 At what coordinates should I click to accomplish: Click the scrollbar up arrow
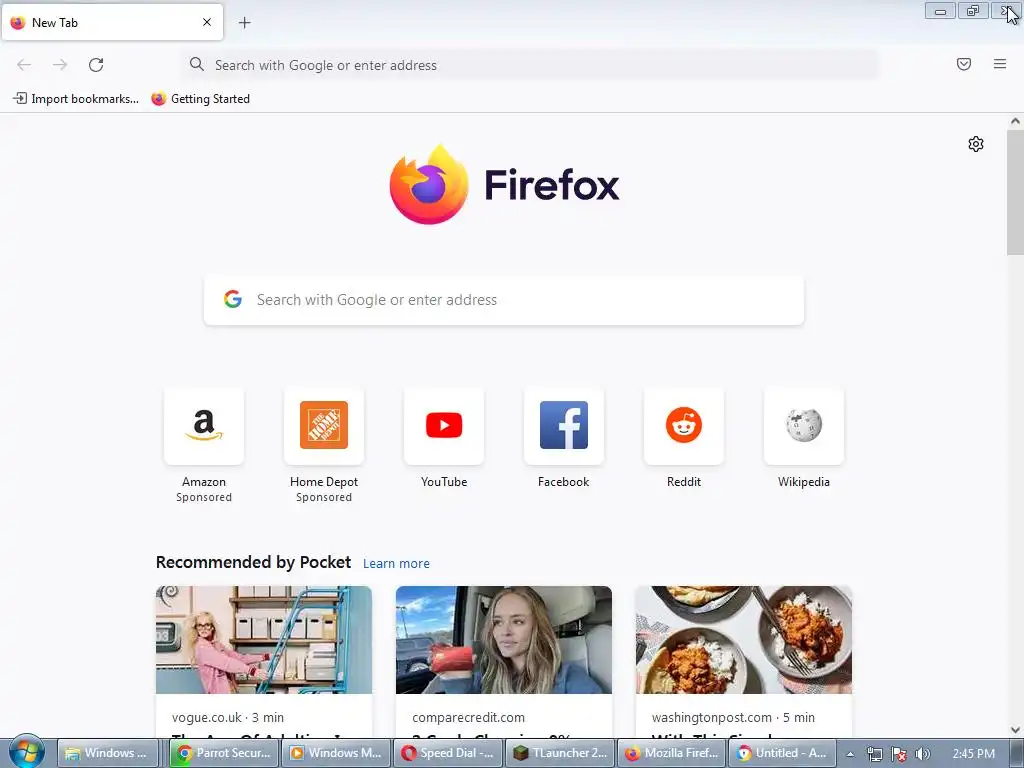pyautogui.click(x=1015, y=121)
